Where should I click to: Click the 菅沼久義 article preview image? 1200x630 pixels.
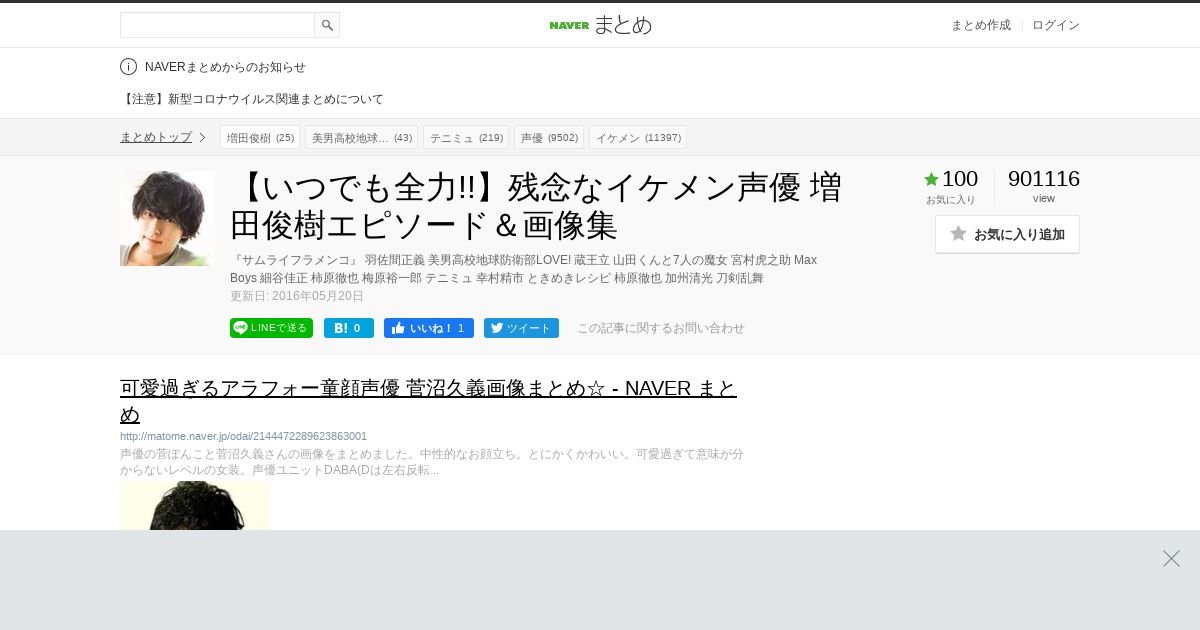195,506
